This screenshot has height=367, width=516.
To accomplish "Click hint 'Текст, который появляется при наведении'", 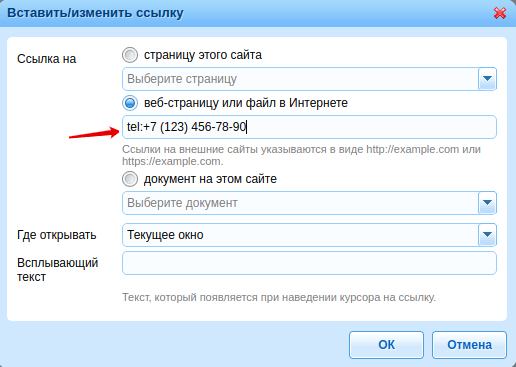I will coord(279,297).
